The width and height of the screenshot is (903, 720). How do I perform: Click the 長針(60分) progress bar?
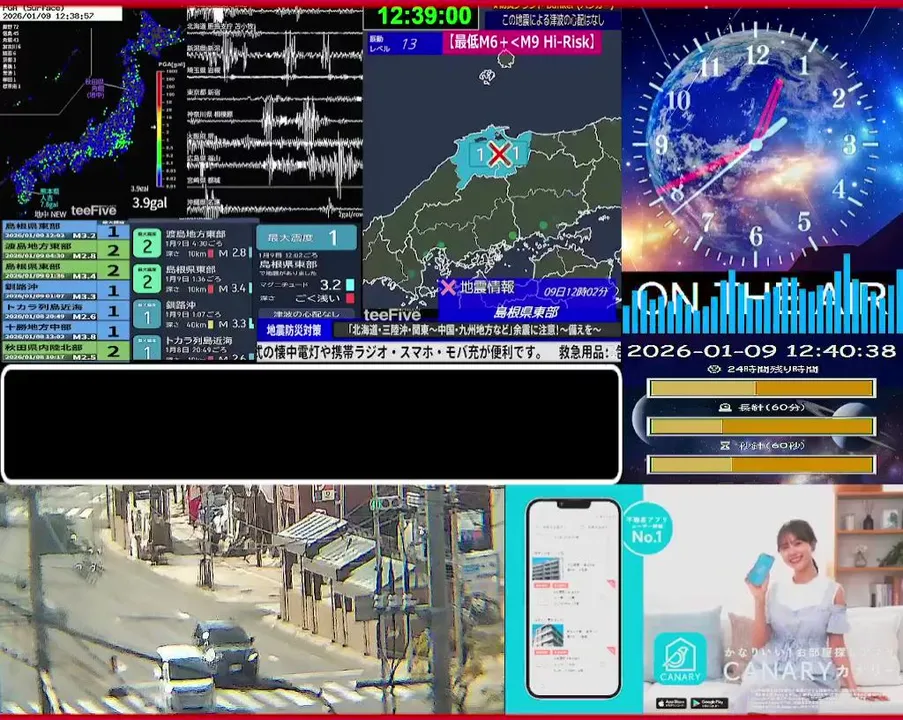(x=761, y=426)
